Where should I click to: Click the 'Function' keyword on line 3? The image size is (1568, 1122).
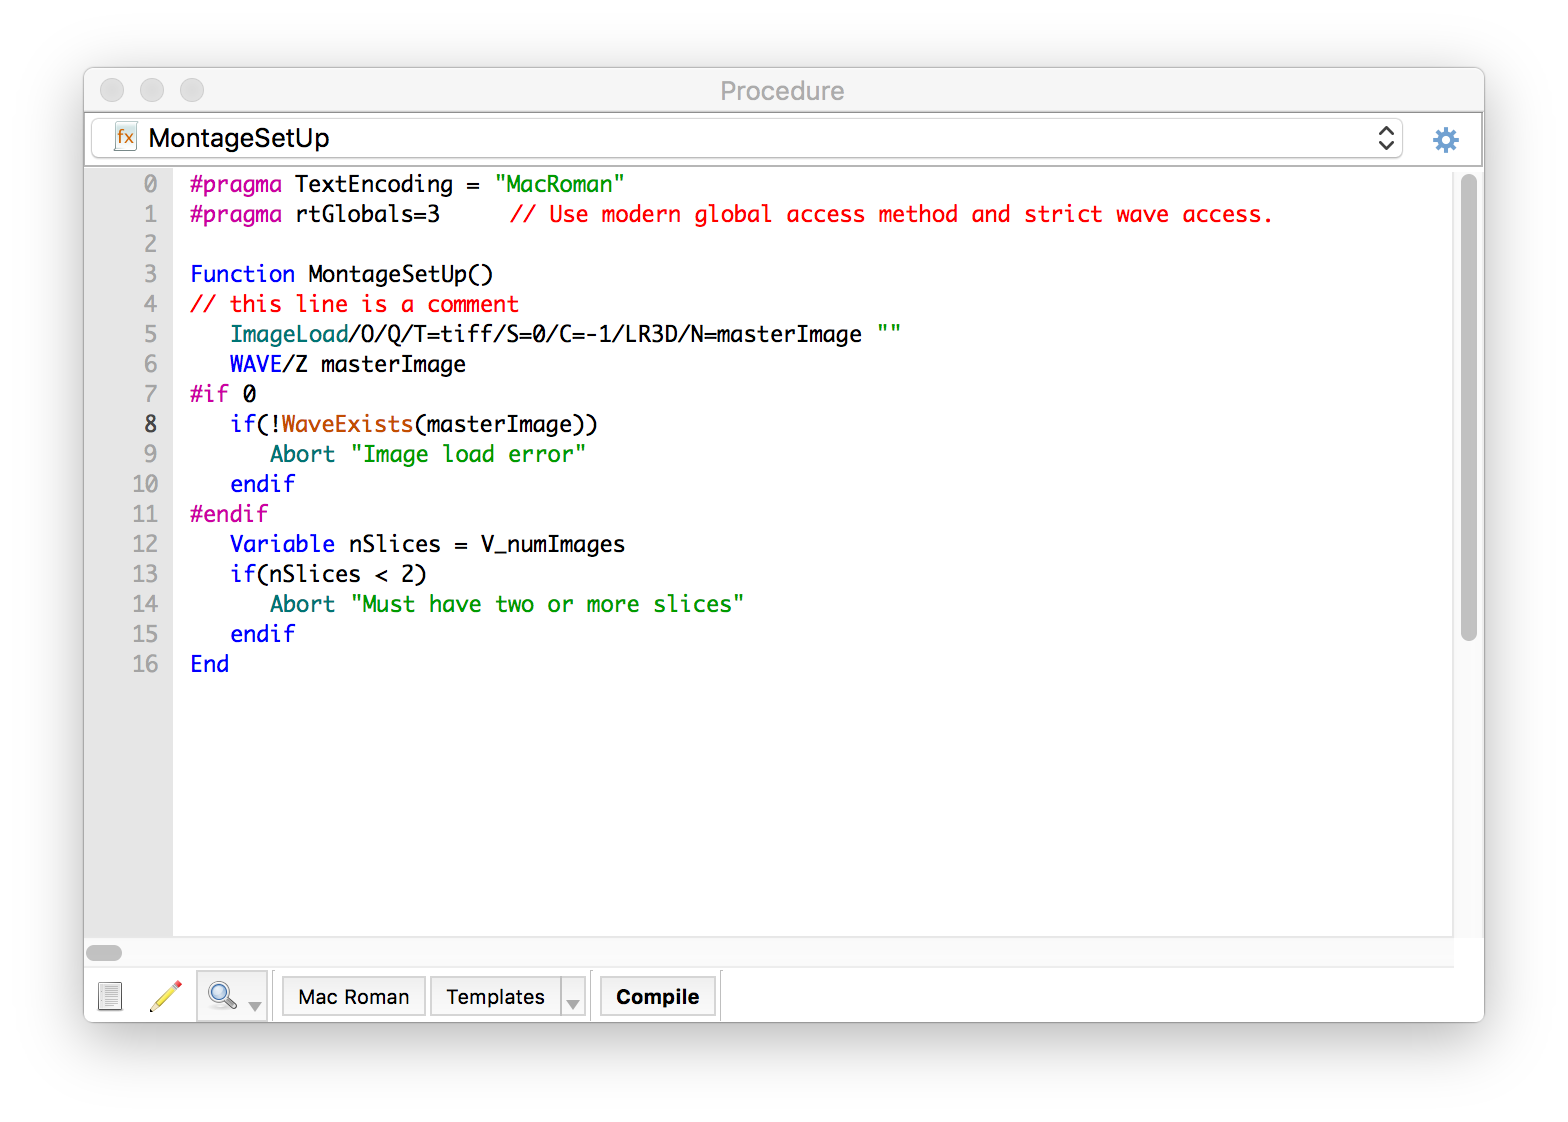(x=242, y=274)
